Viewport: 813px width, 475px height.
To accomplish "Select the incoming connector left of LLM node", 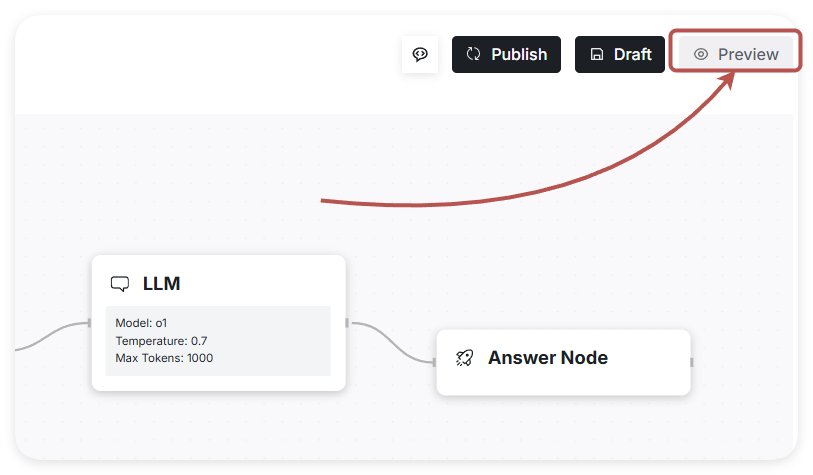I will click(x=50, y=336).
